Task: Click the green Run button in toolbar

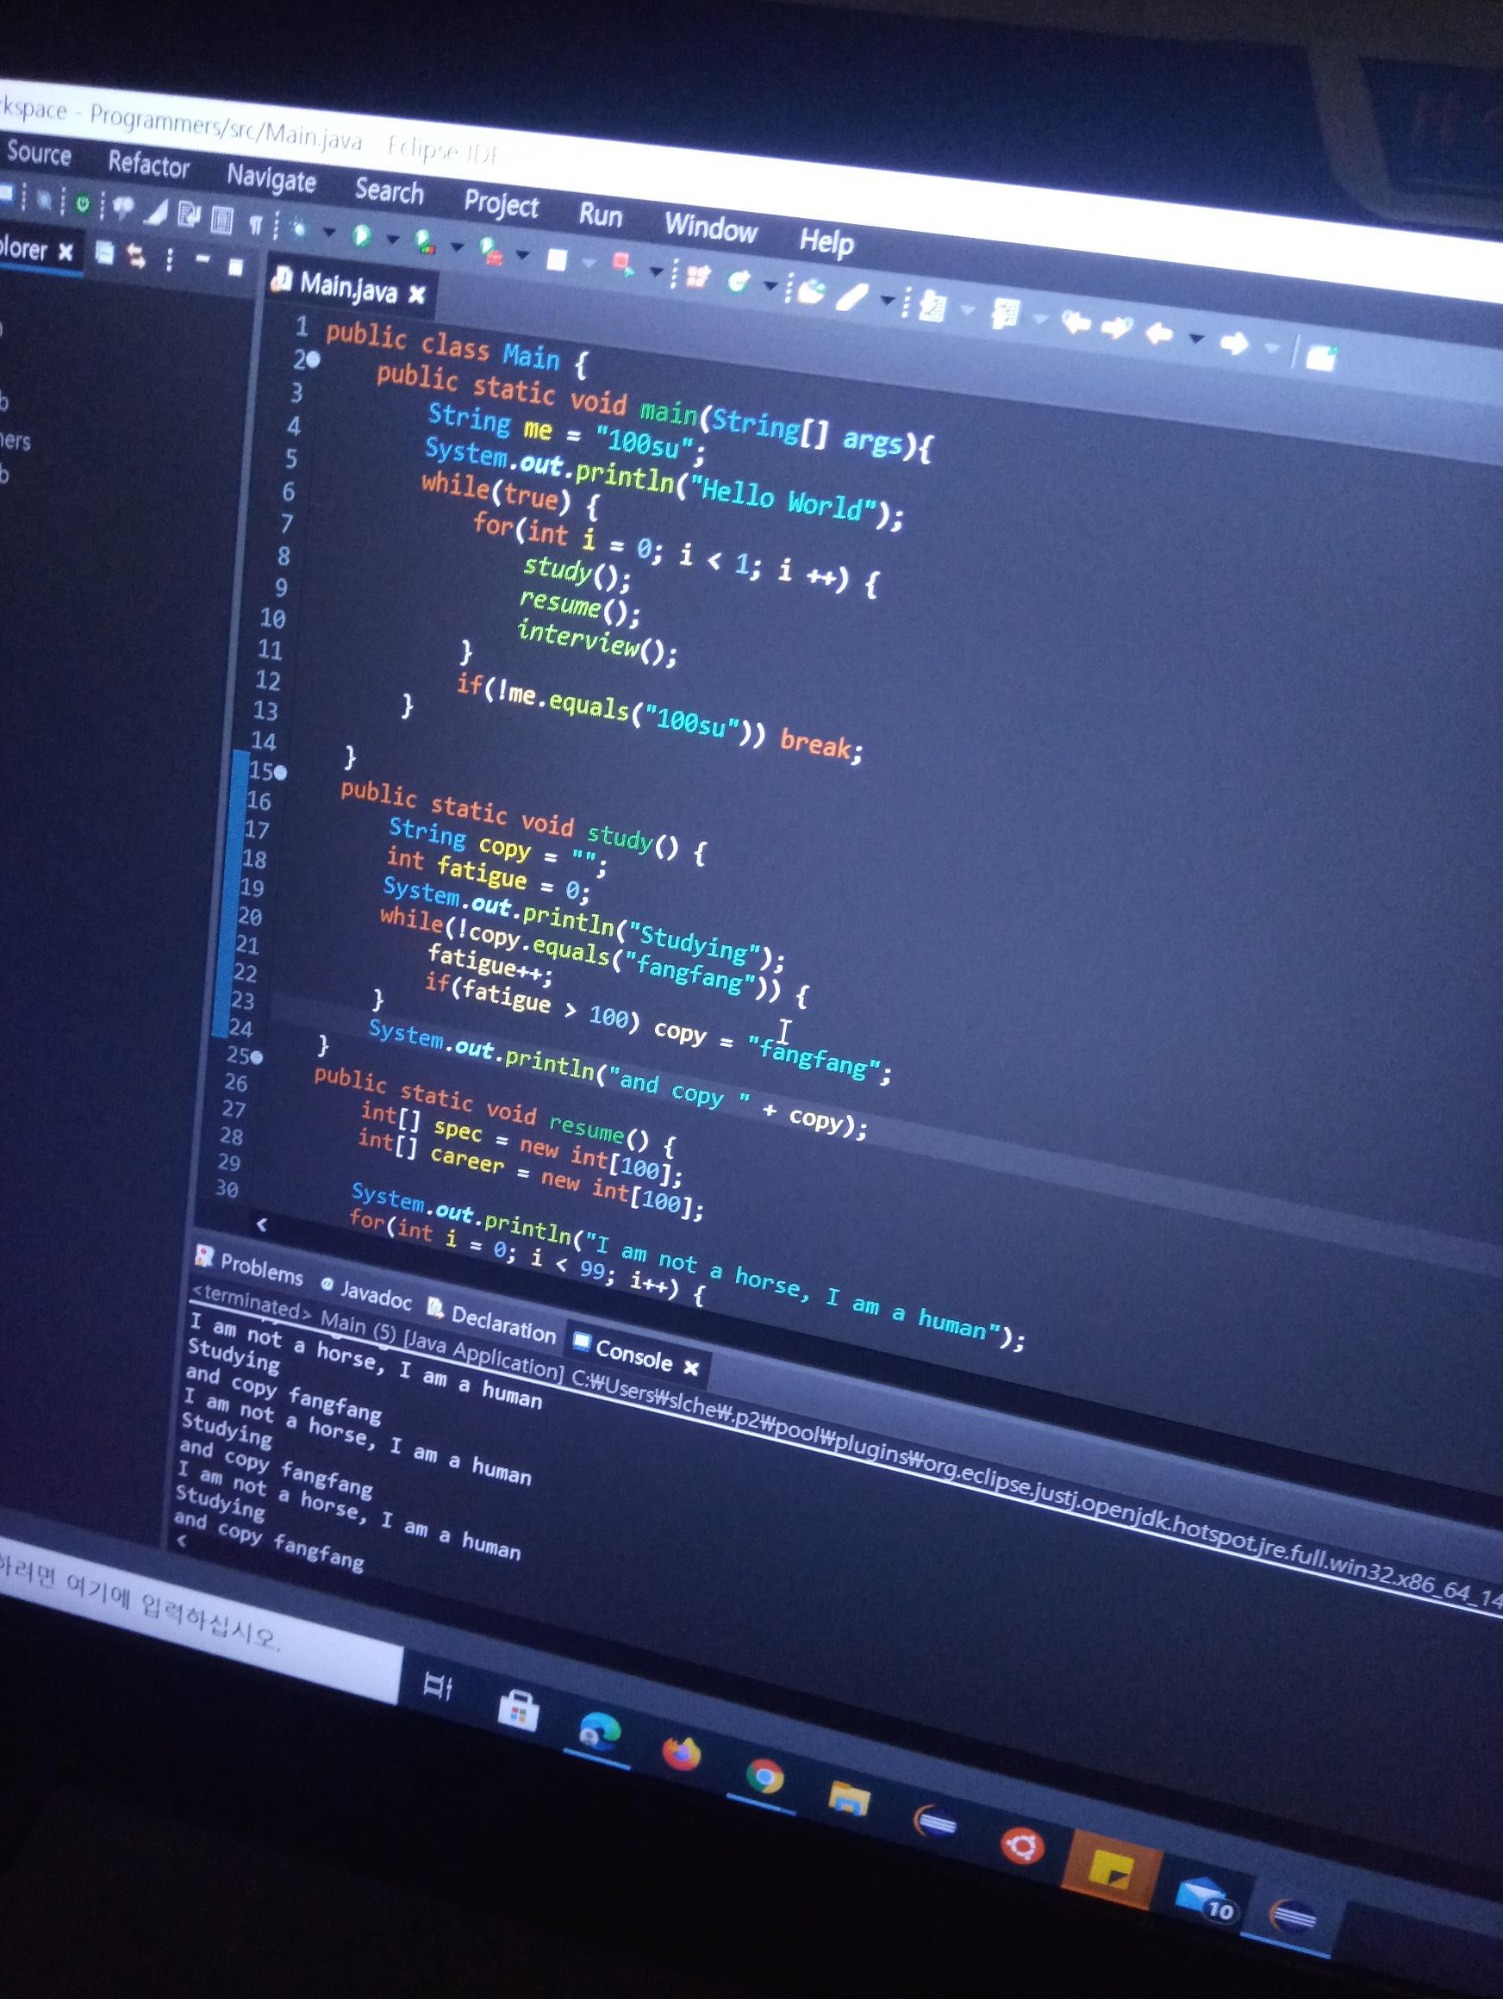Action: (x=362, y=236)
